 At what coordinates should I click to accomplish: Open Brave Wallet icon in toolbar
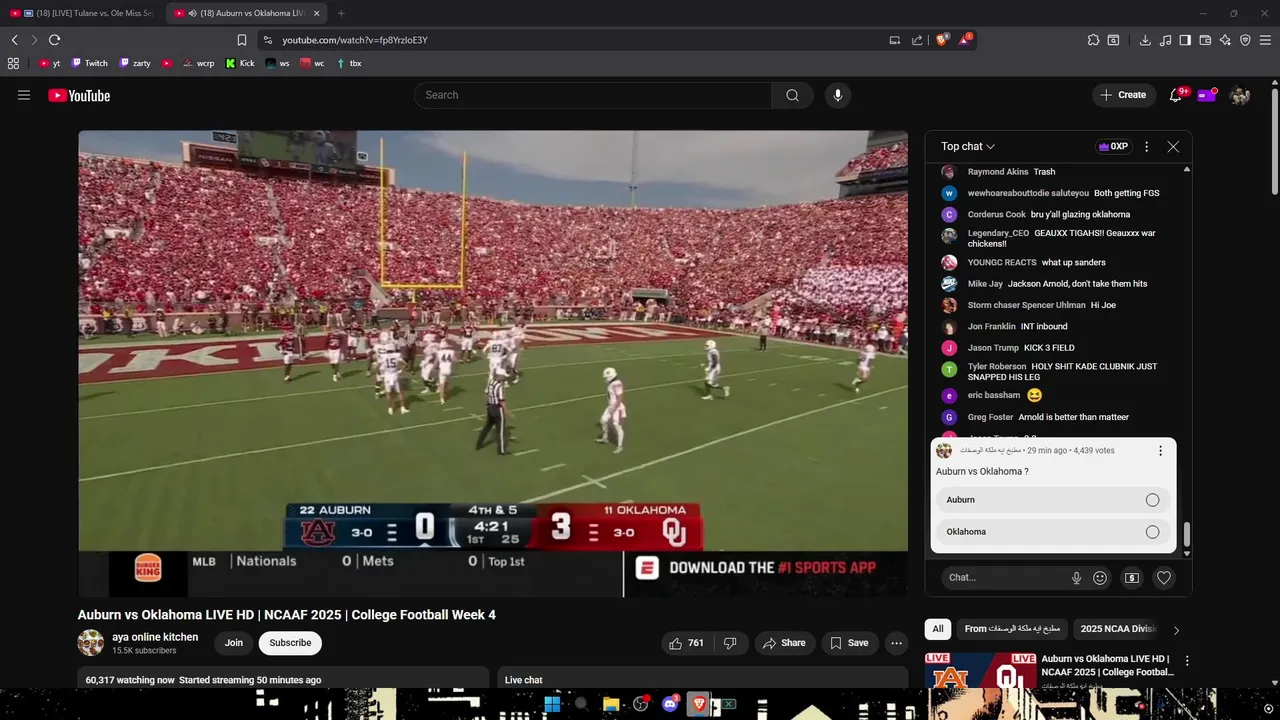[1205, 40]
